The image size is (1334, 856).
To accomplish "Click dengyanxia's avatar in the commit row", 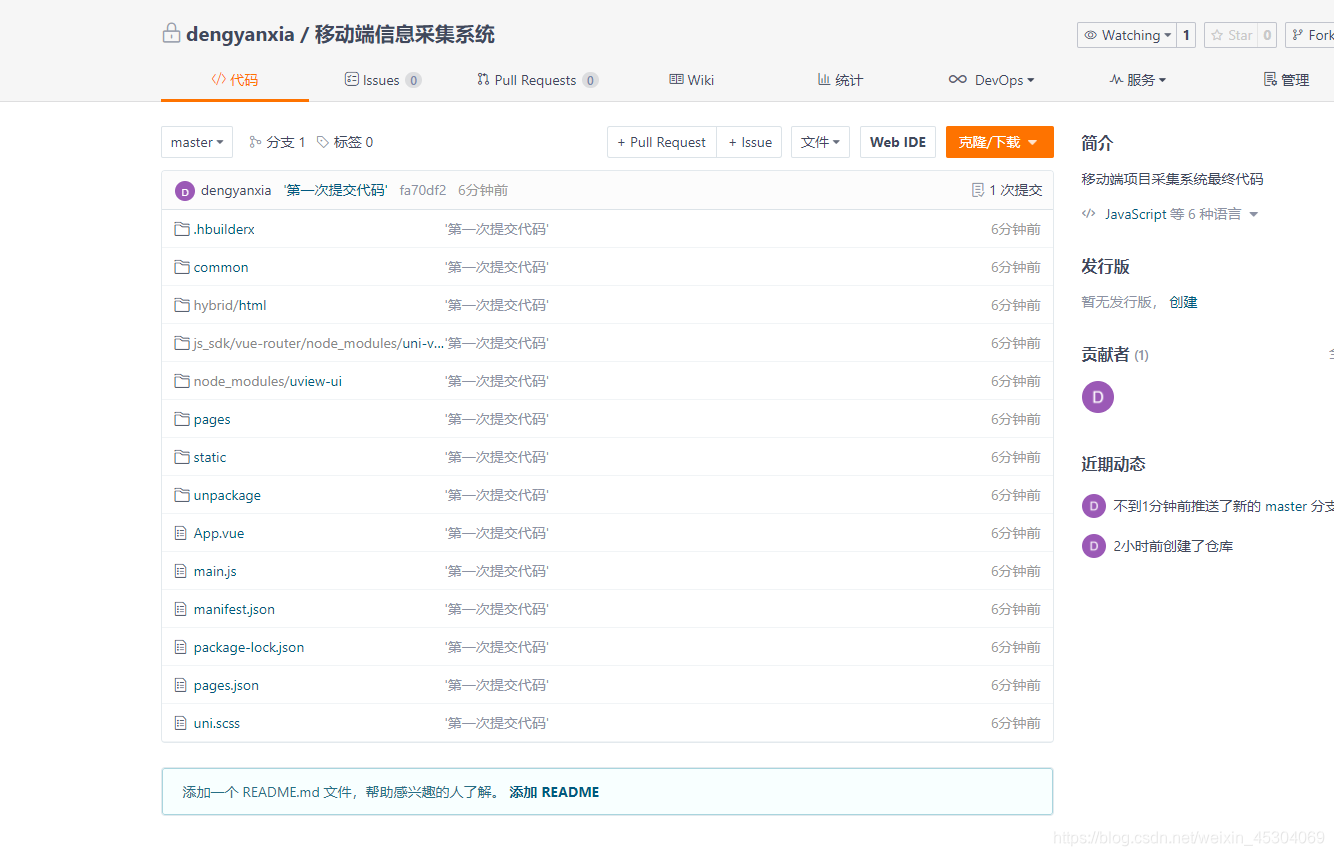I will [185, 191].
